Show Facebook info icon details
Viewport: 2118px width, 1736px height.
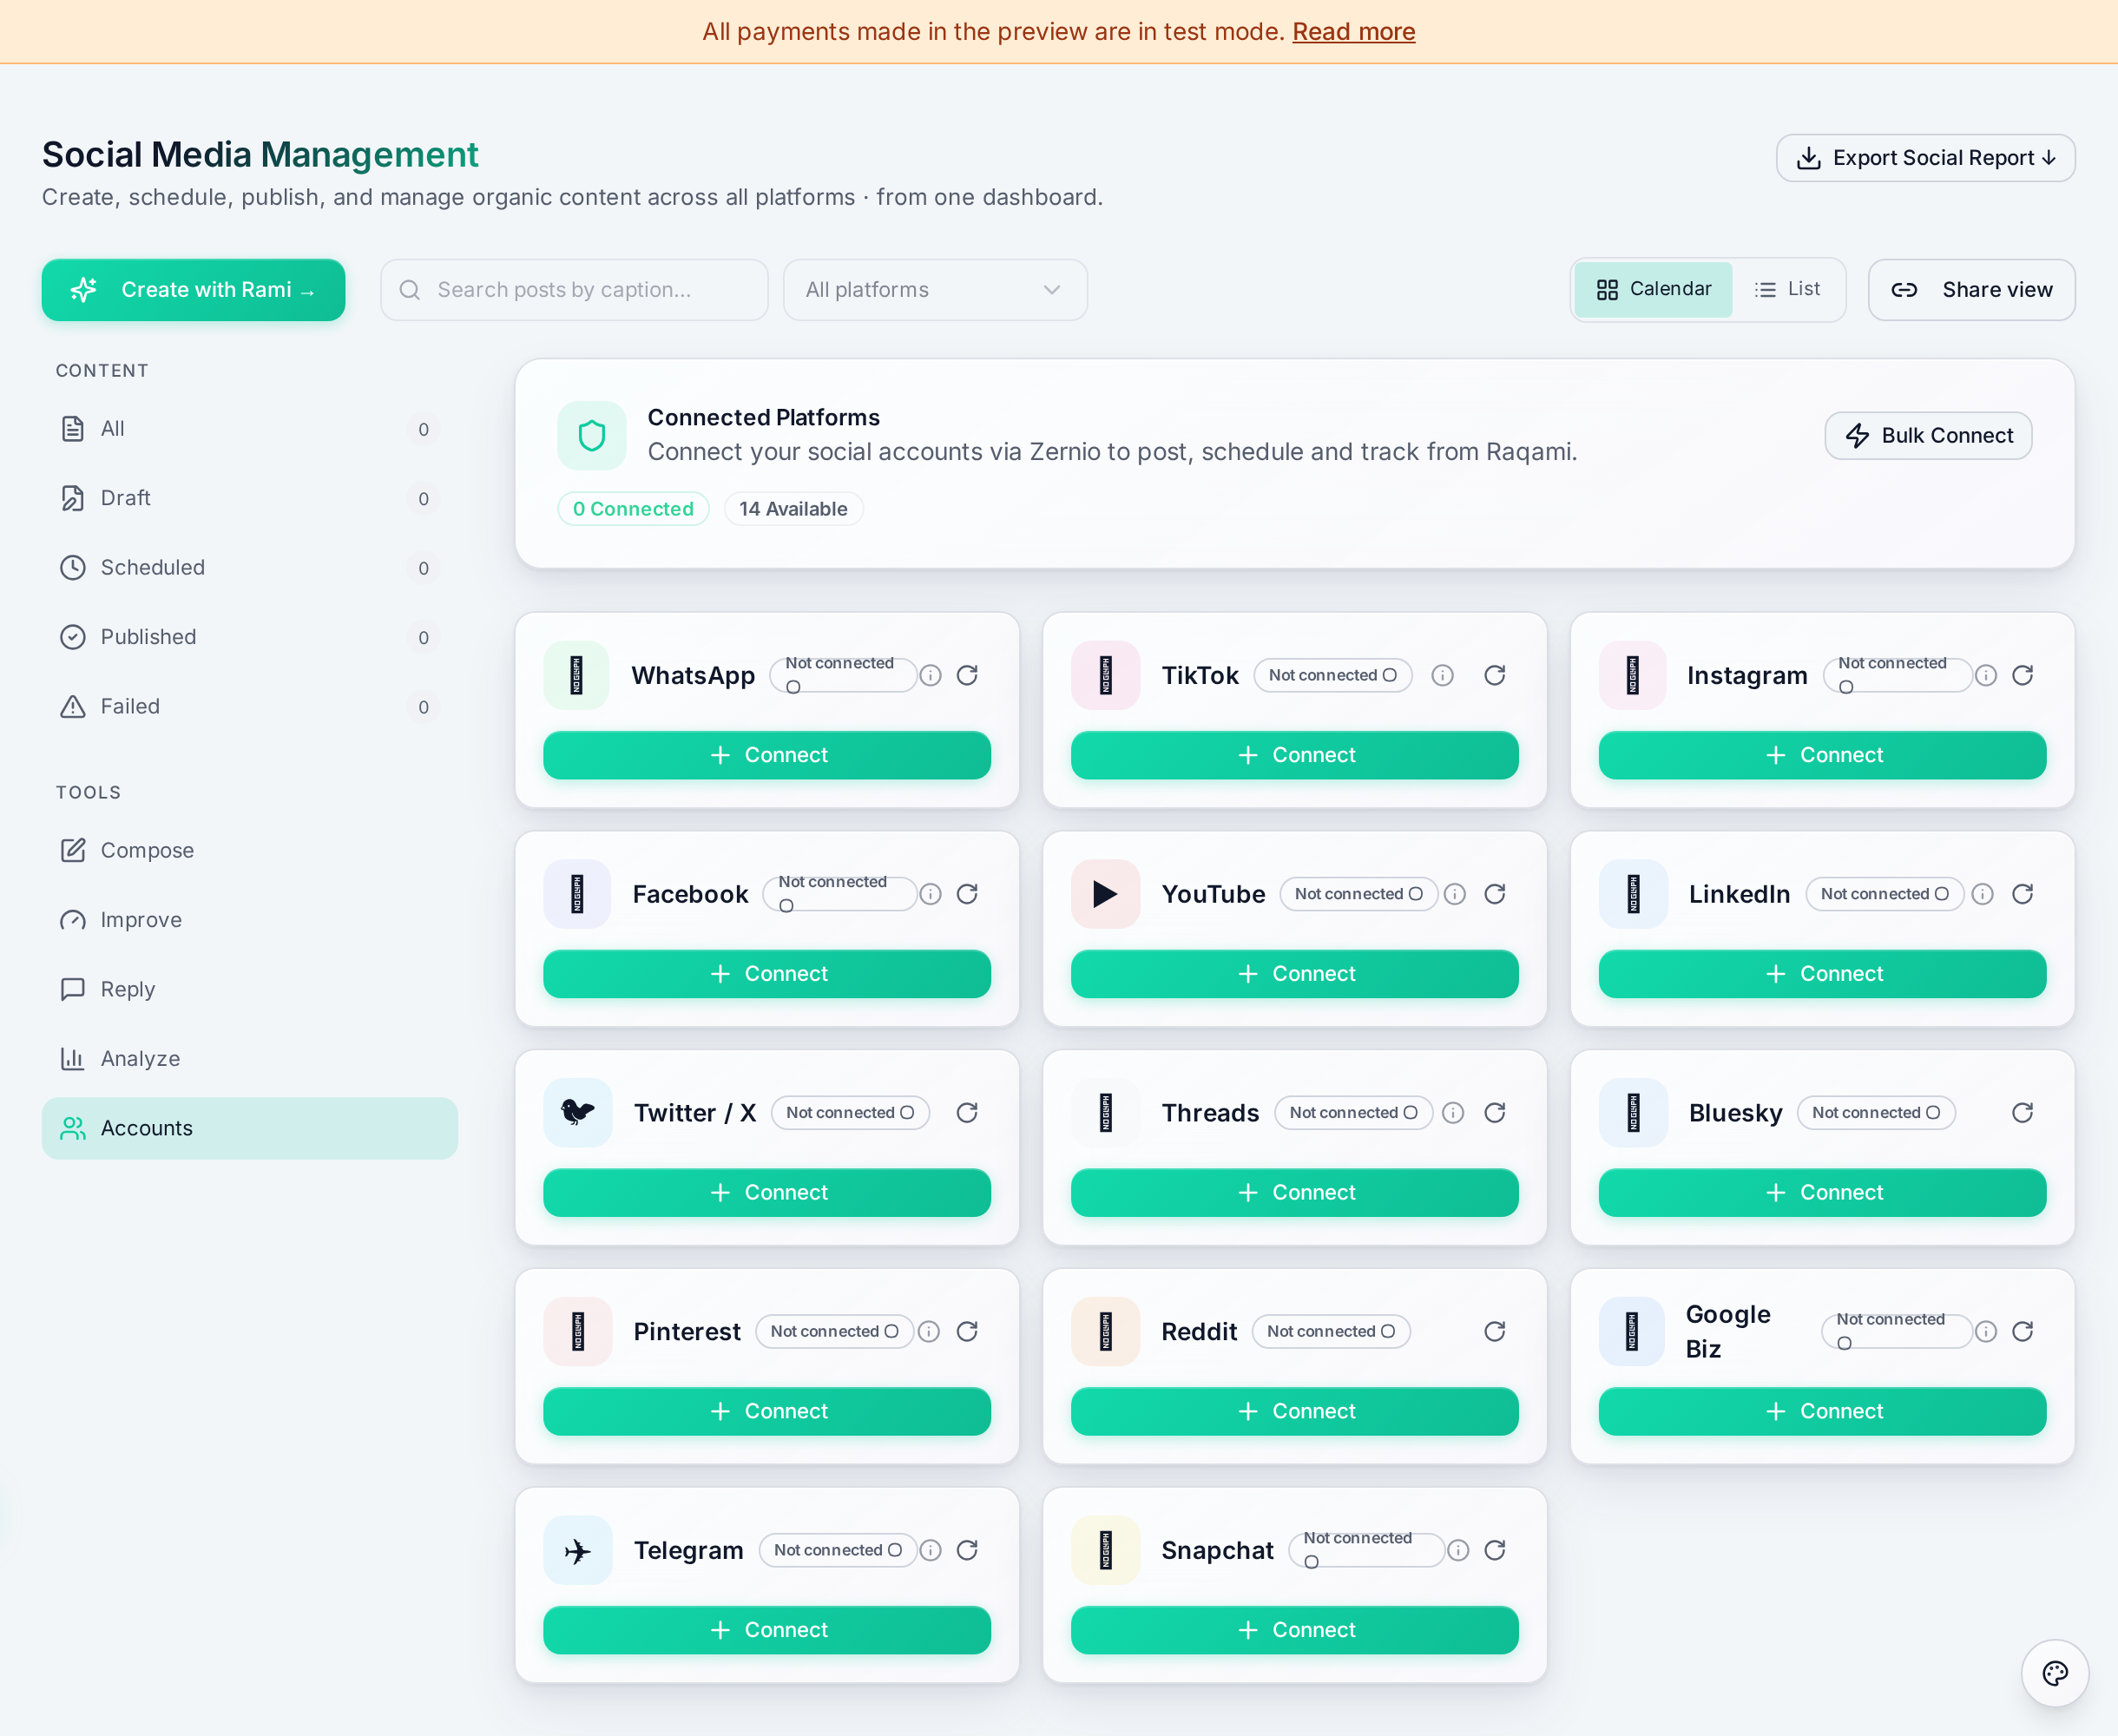[930, 894]
